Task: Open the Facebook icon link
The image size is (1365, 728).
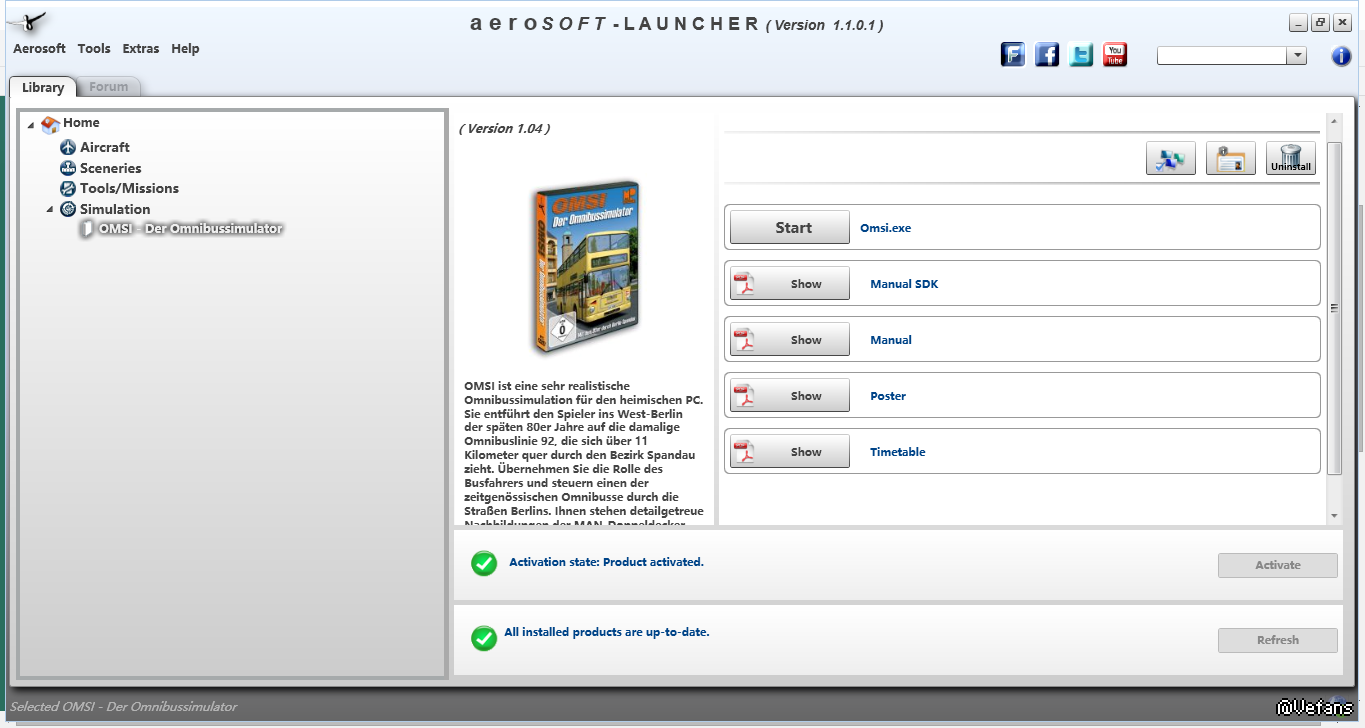Action: pos(1047,55)
